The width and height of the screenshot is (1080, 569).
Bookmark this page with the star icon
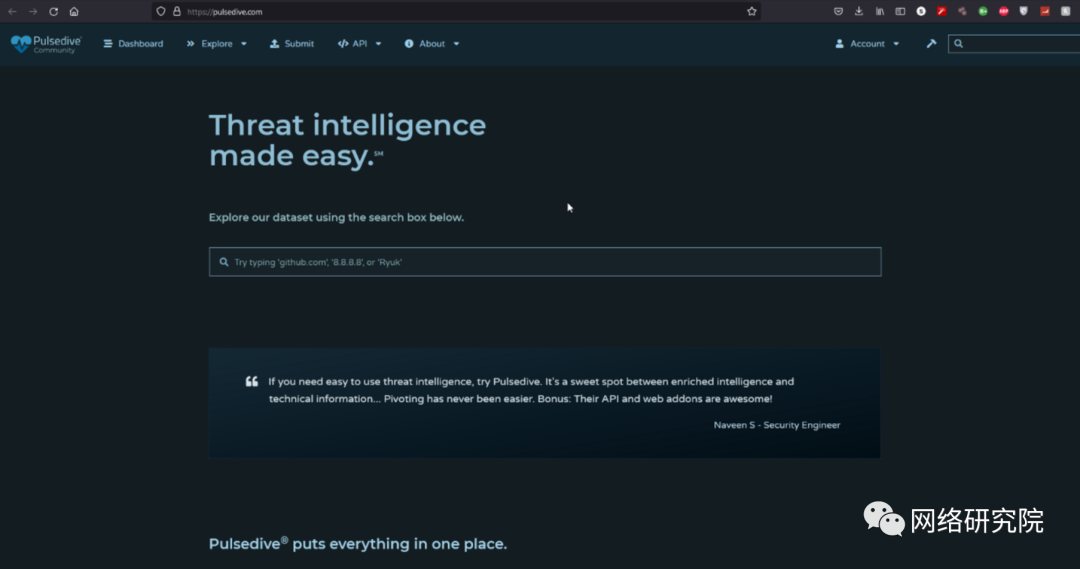click(751, 12)
